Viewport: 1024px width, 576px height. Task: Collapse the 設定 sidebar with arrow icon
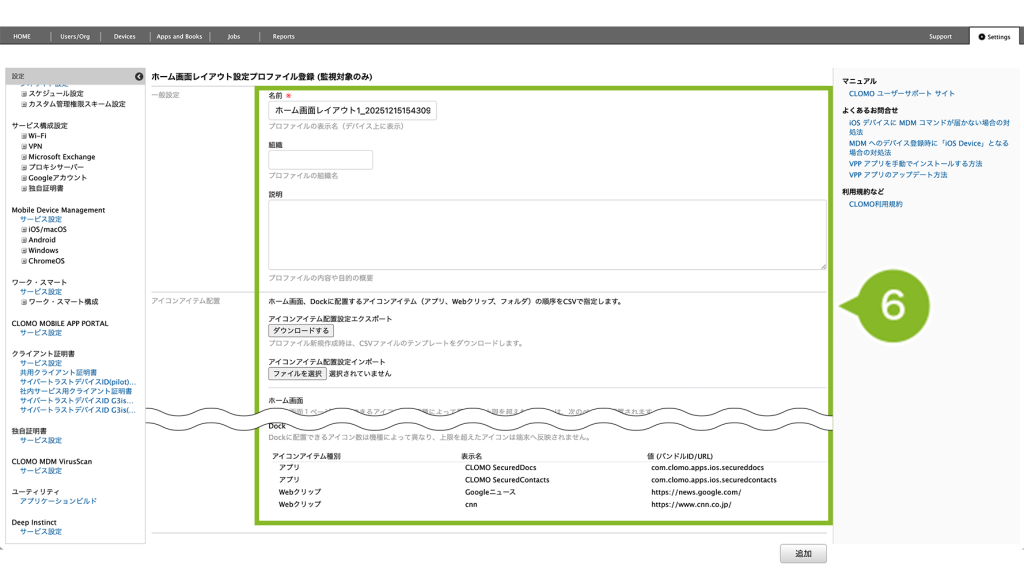(x=139, y=76)
